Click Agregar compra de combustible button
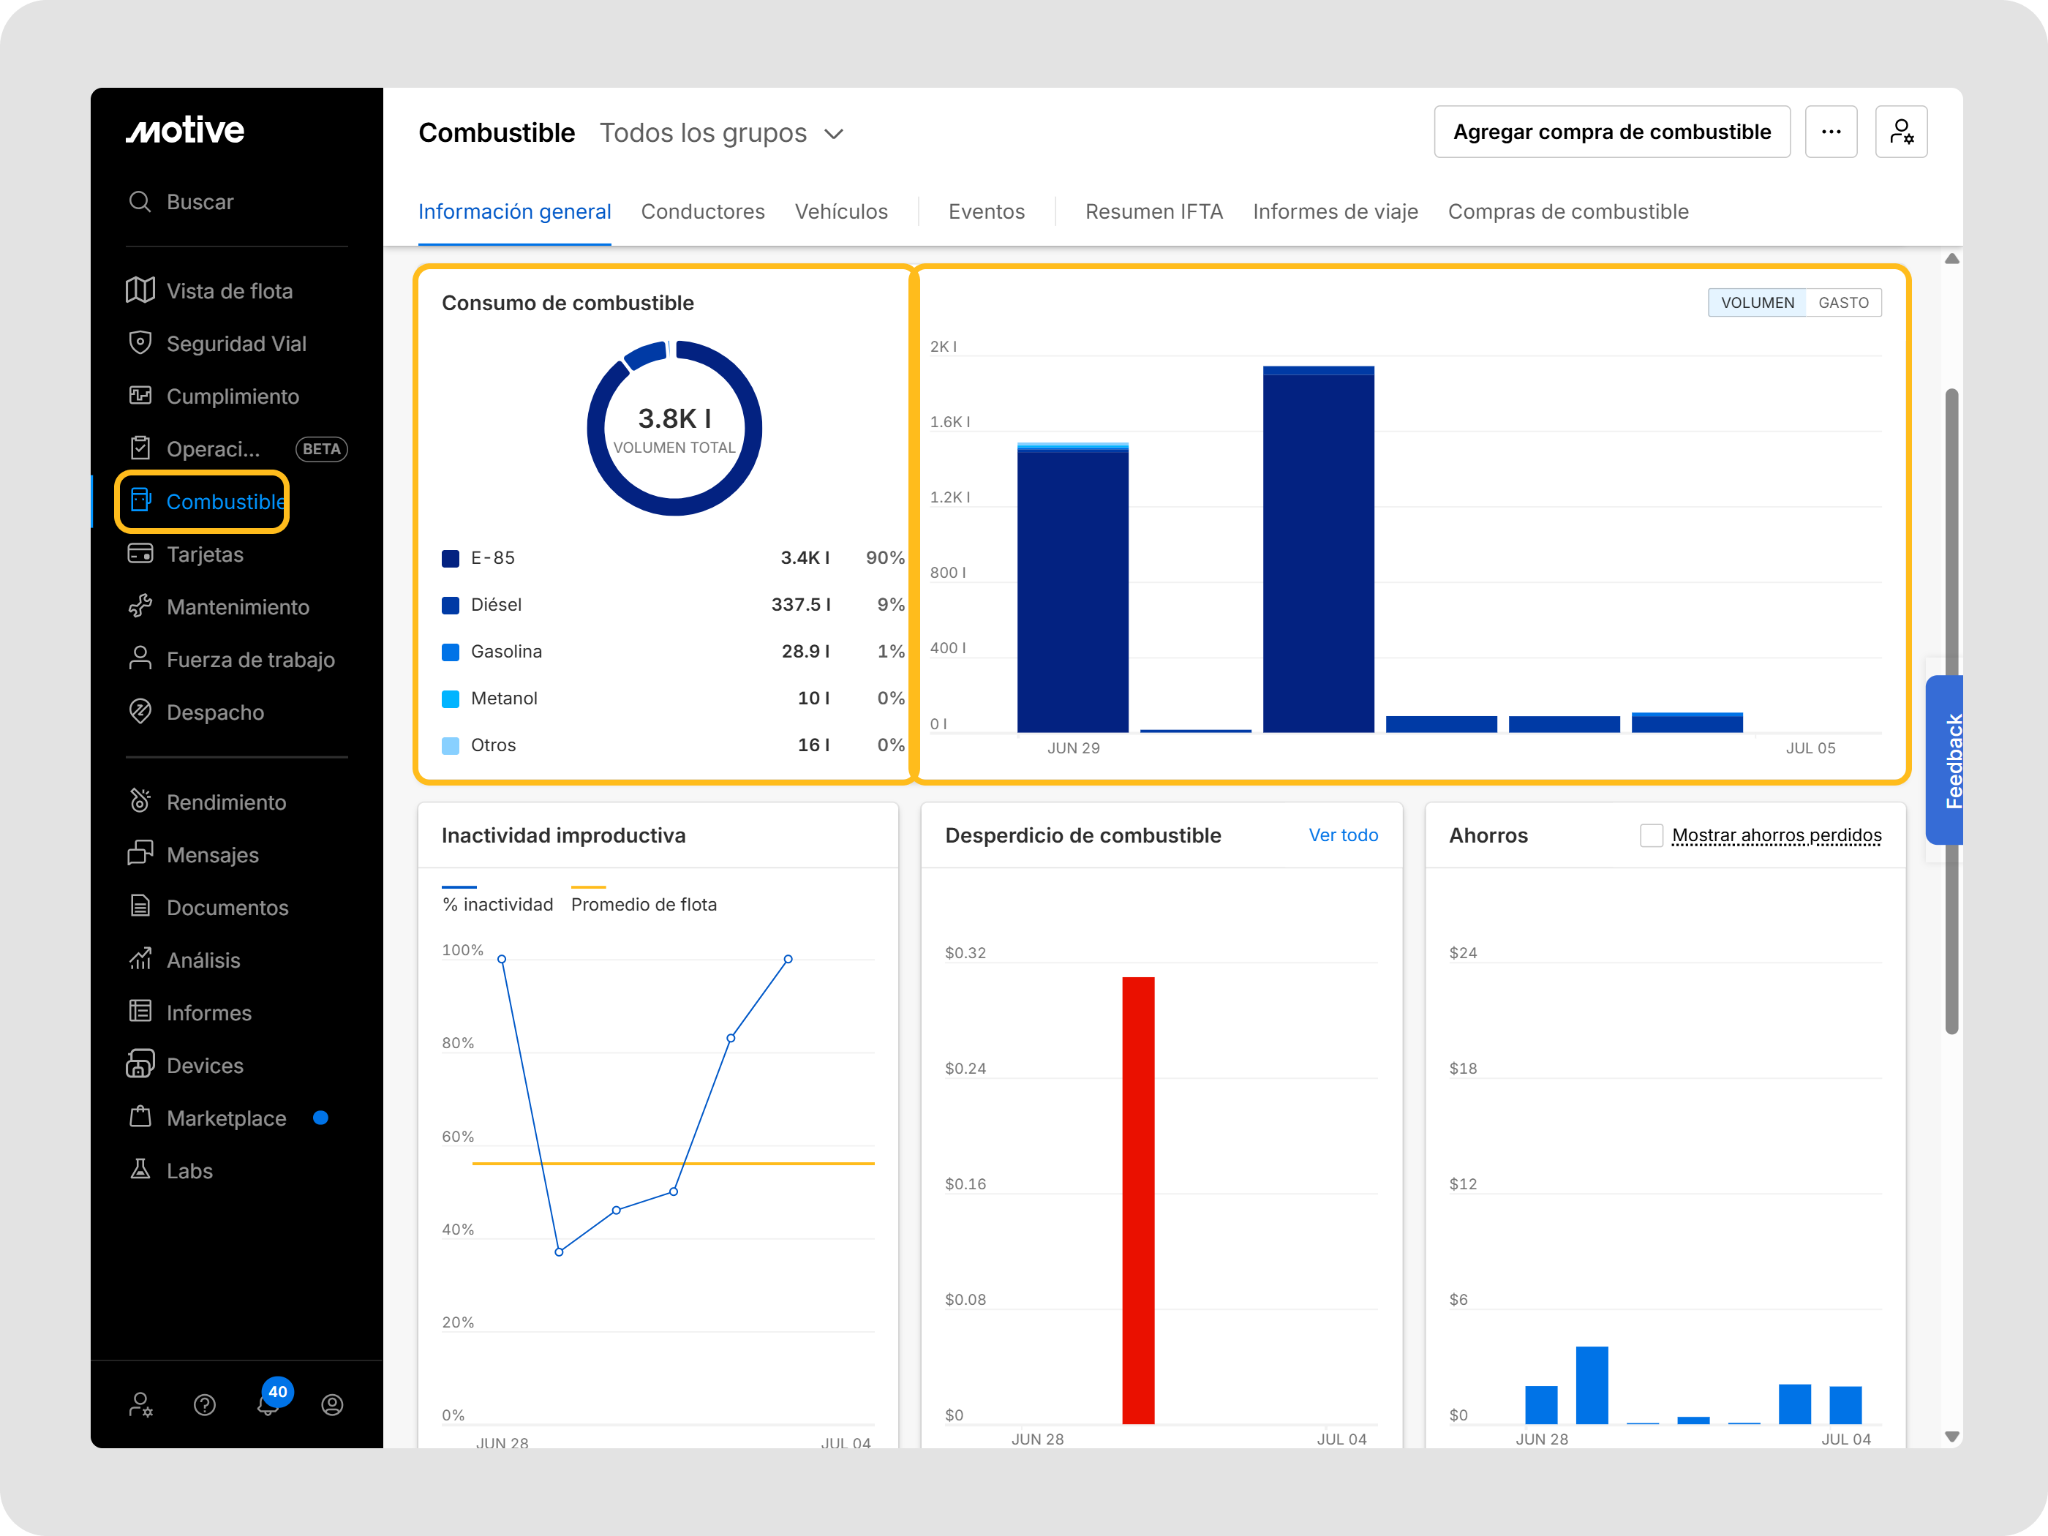Screen dimensions: 2048x1536 point(1612,132)
